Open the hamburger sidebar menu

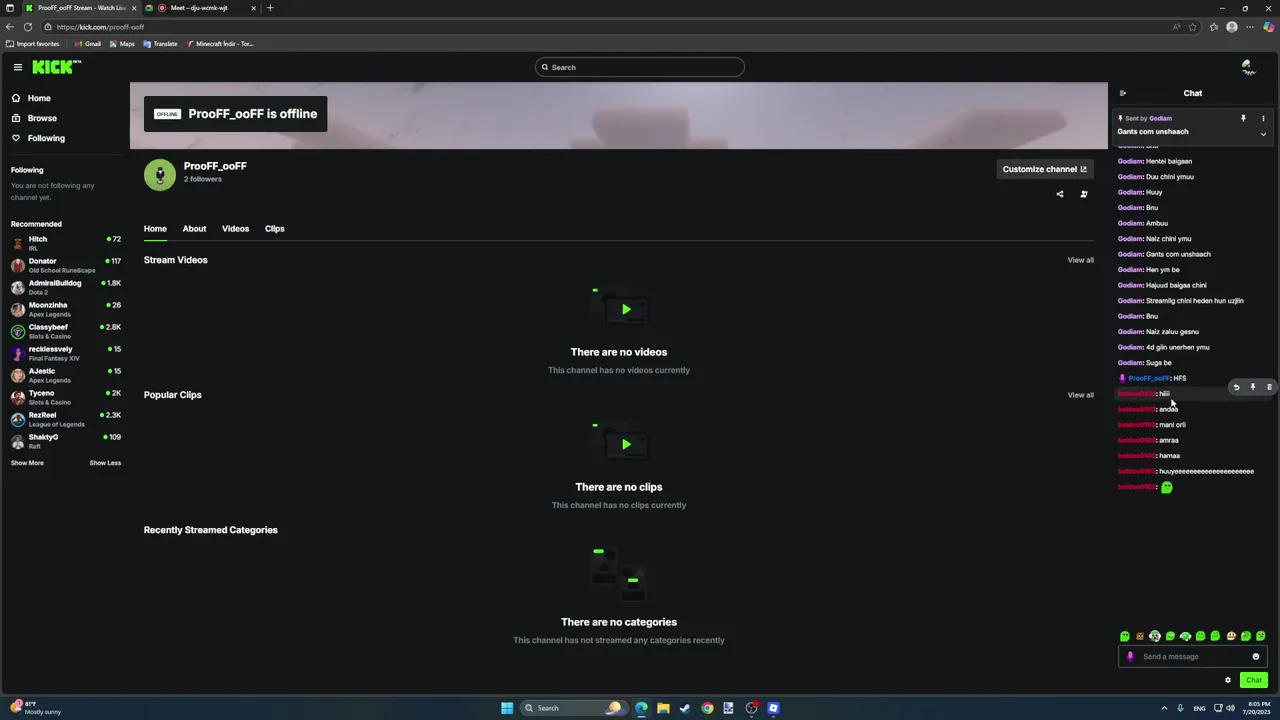17,67
